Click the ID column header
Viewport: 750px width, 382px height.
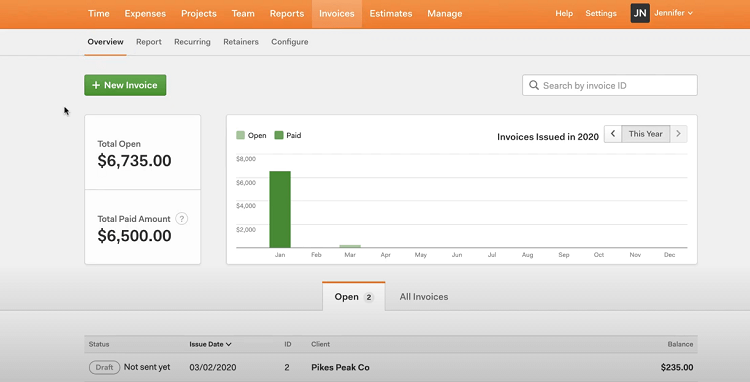[288, 344]
